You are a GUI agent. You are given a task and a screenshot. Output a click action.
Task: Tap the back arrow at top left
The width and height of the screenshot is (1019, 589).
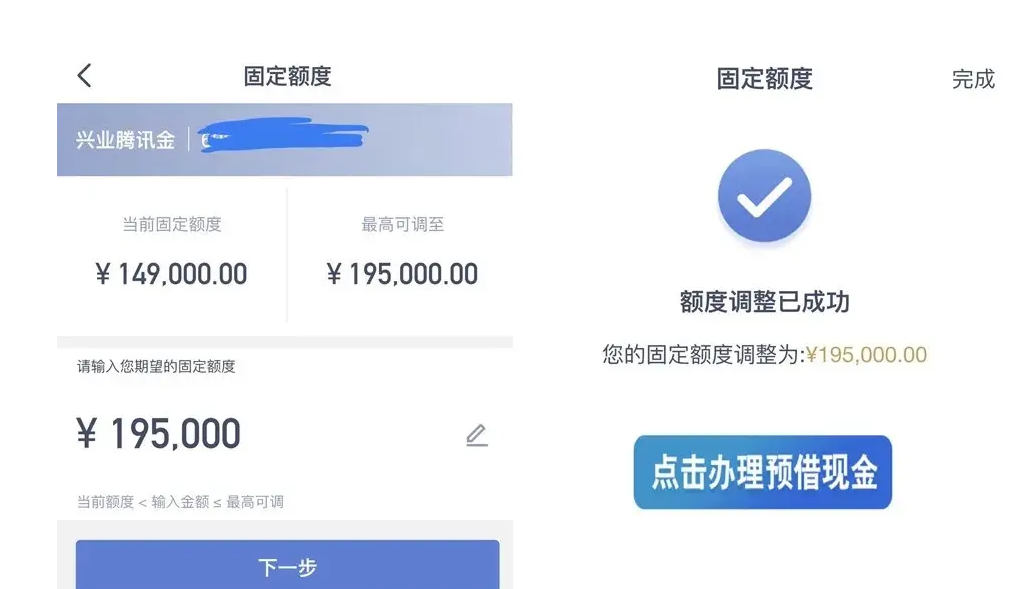(x=84, y=75)
